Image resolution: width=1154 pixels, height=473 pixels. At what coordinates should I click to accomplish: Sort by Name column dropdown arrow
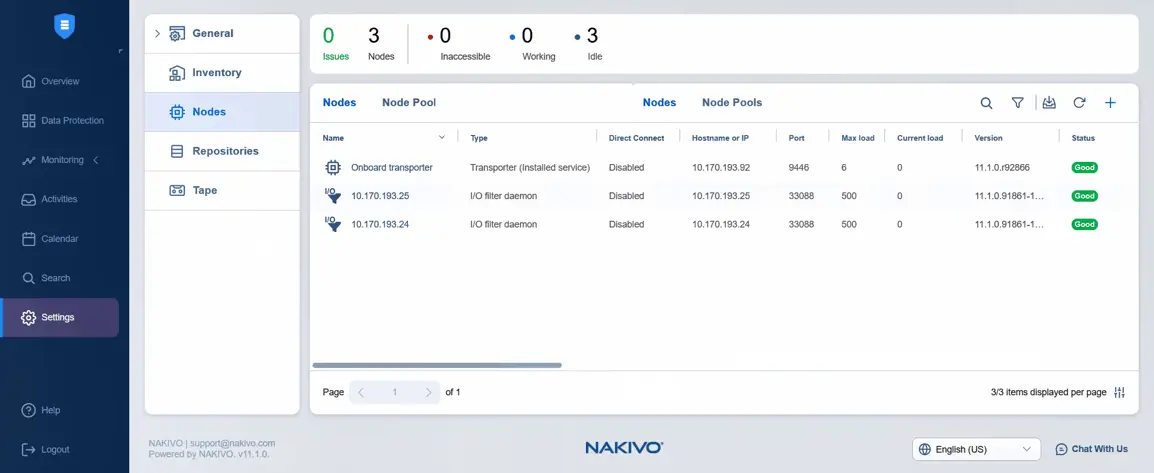(x=442, y=138)
